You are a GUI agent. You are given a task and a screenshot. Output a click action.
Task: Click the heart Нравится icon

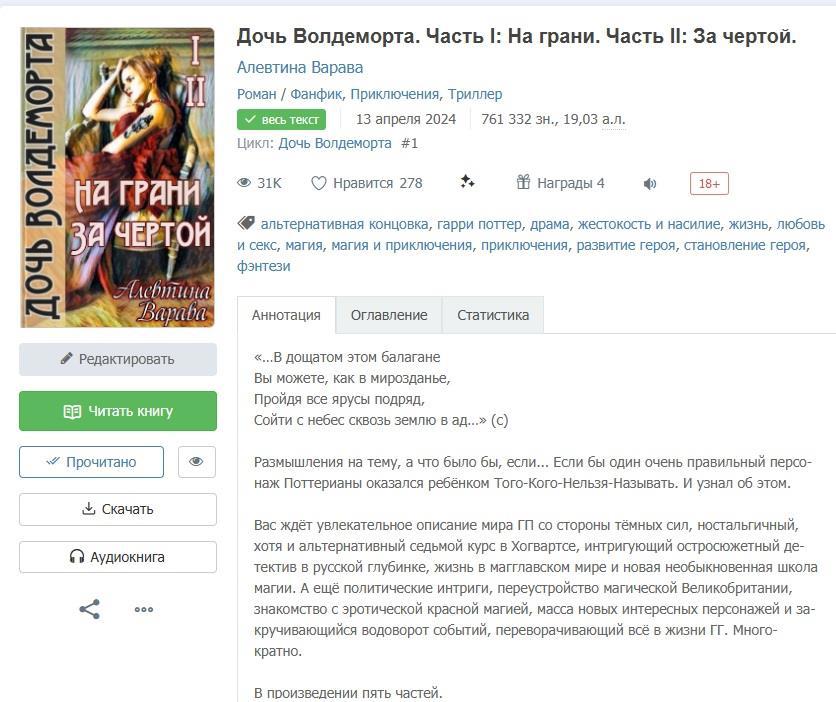point(319,183)
